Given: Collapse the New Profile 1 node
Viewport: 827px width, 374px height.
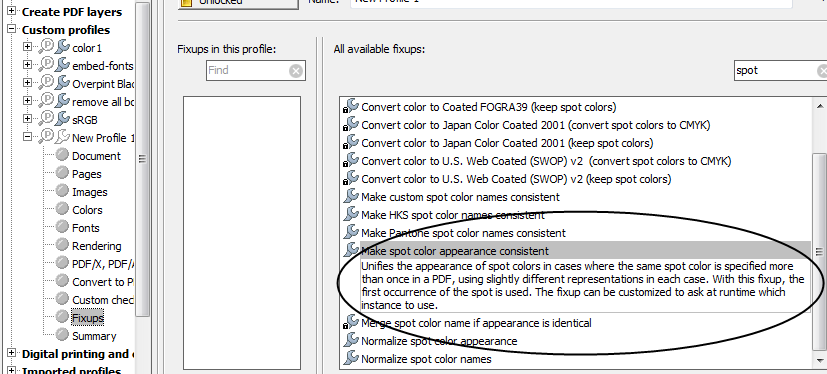Looking at the screenshot, I should (27, 137).
